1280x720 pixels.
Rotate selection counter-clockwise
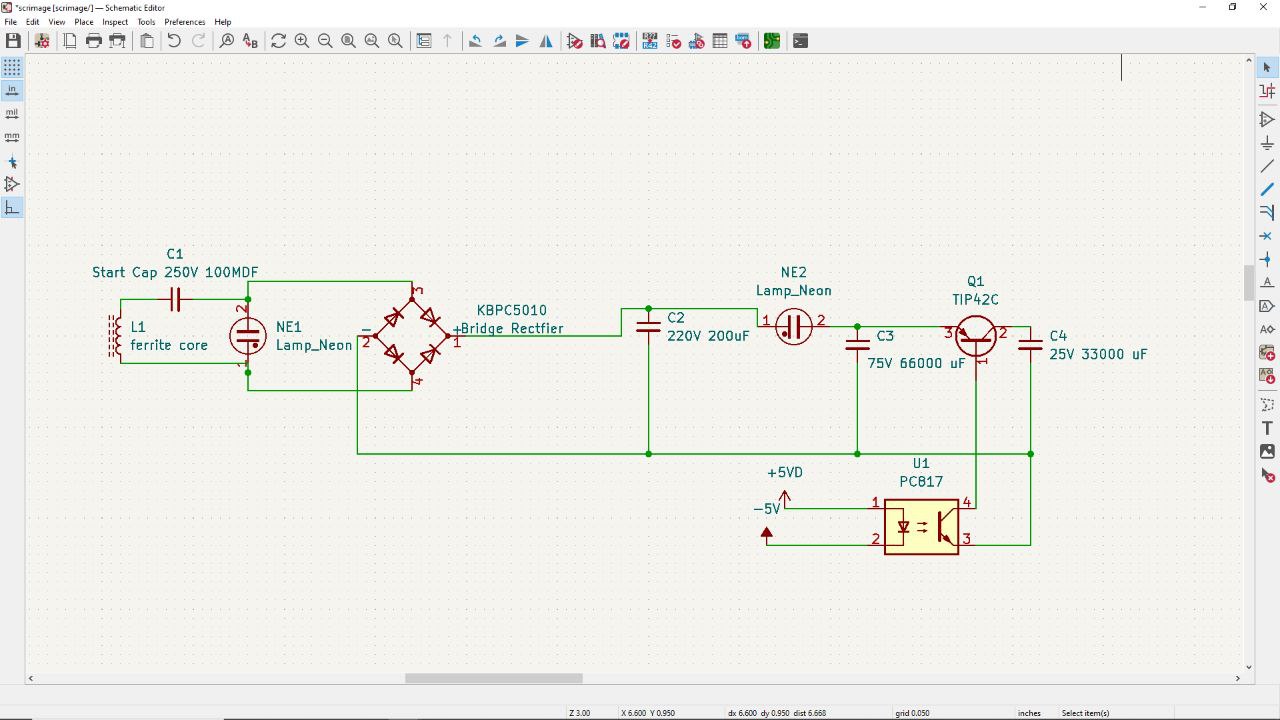point(475,41)
